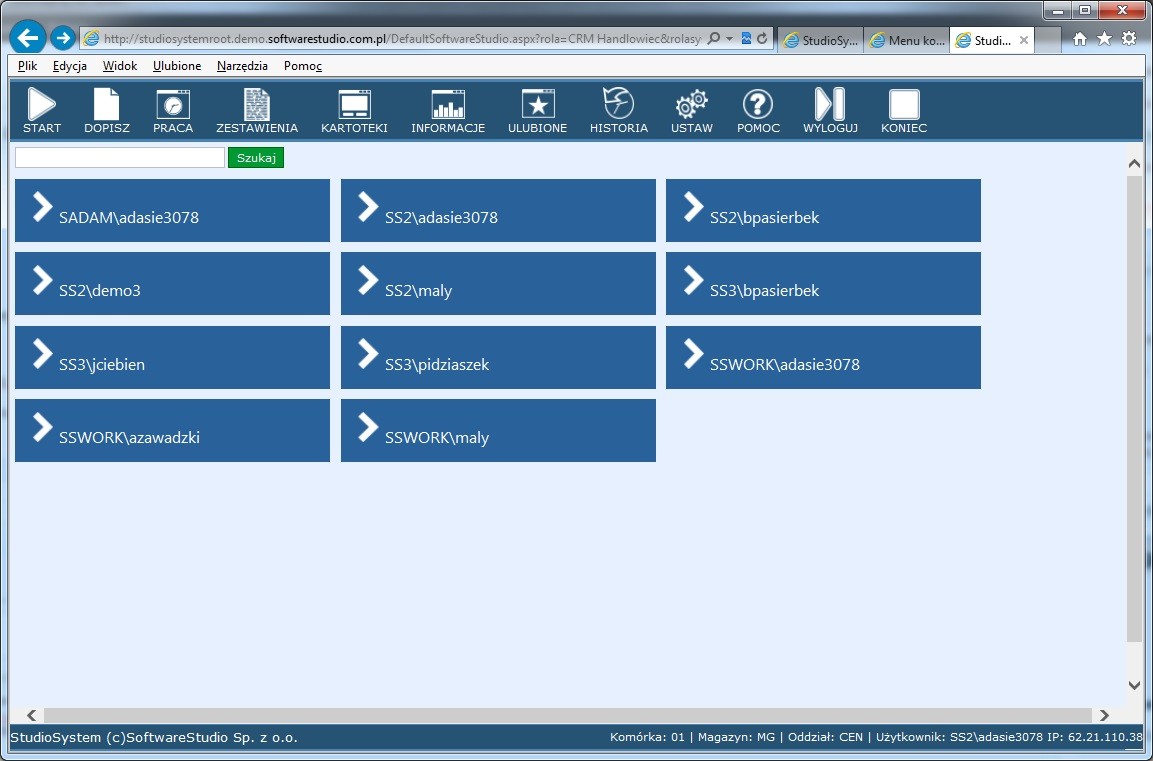Open the Ulubione menu in menu bar
Screen dimensions: 1153x761
[x=176, y=65]
